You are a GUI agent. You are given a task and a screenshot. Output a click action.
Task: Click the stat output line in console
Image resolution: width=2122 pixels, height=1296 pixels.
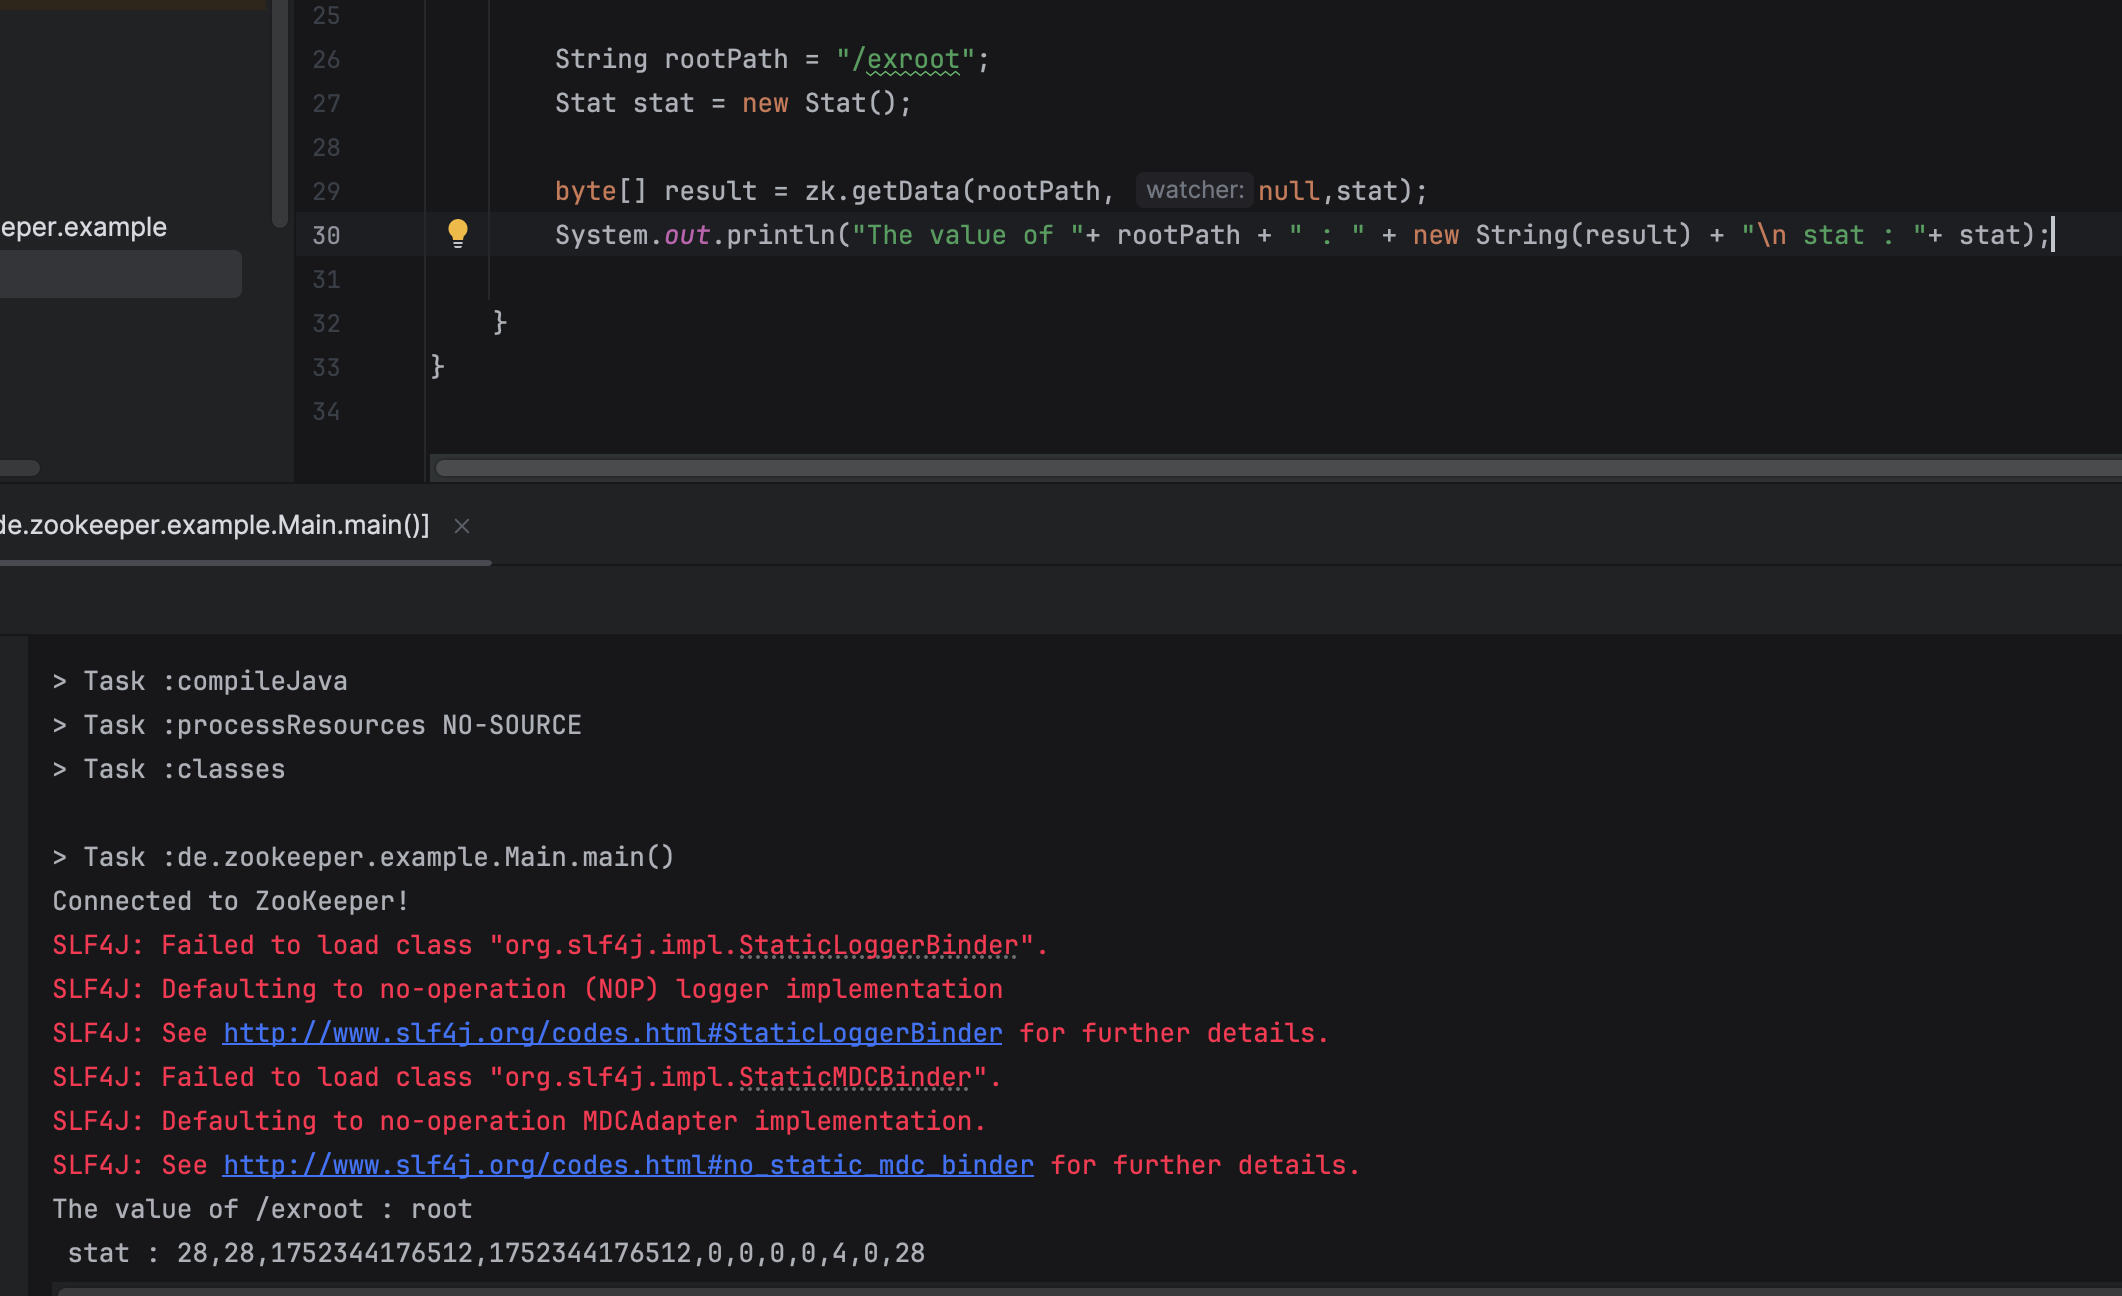point(496,1253)
